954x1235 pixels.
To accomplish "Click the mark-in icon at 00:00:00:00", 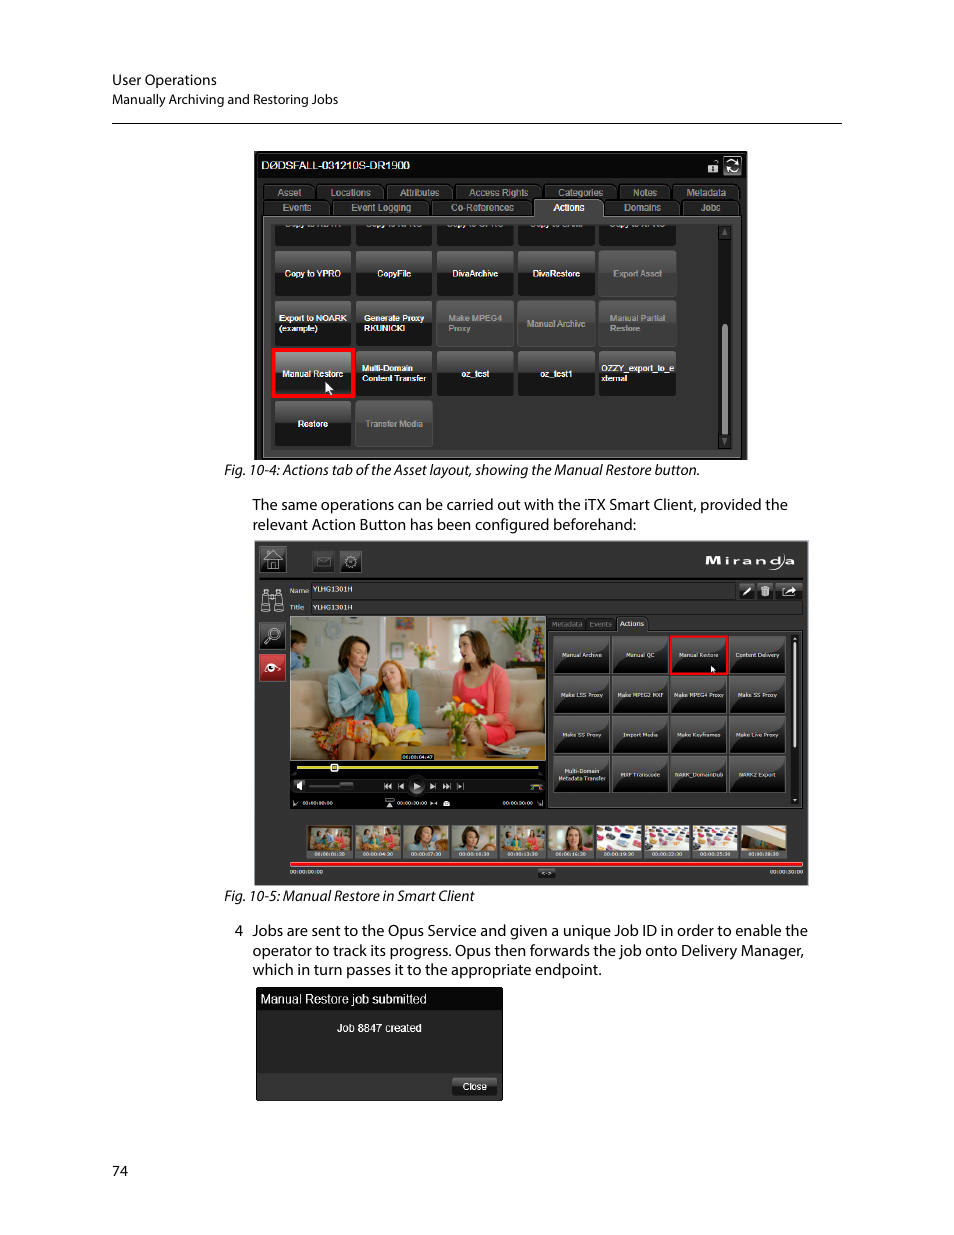I will [x=295, y=802].
